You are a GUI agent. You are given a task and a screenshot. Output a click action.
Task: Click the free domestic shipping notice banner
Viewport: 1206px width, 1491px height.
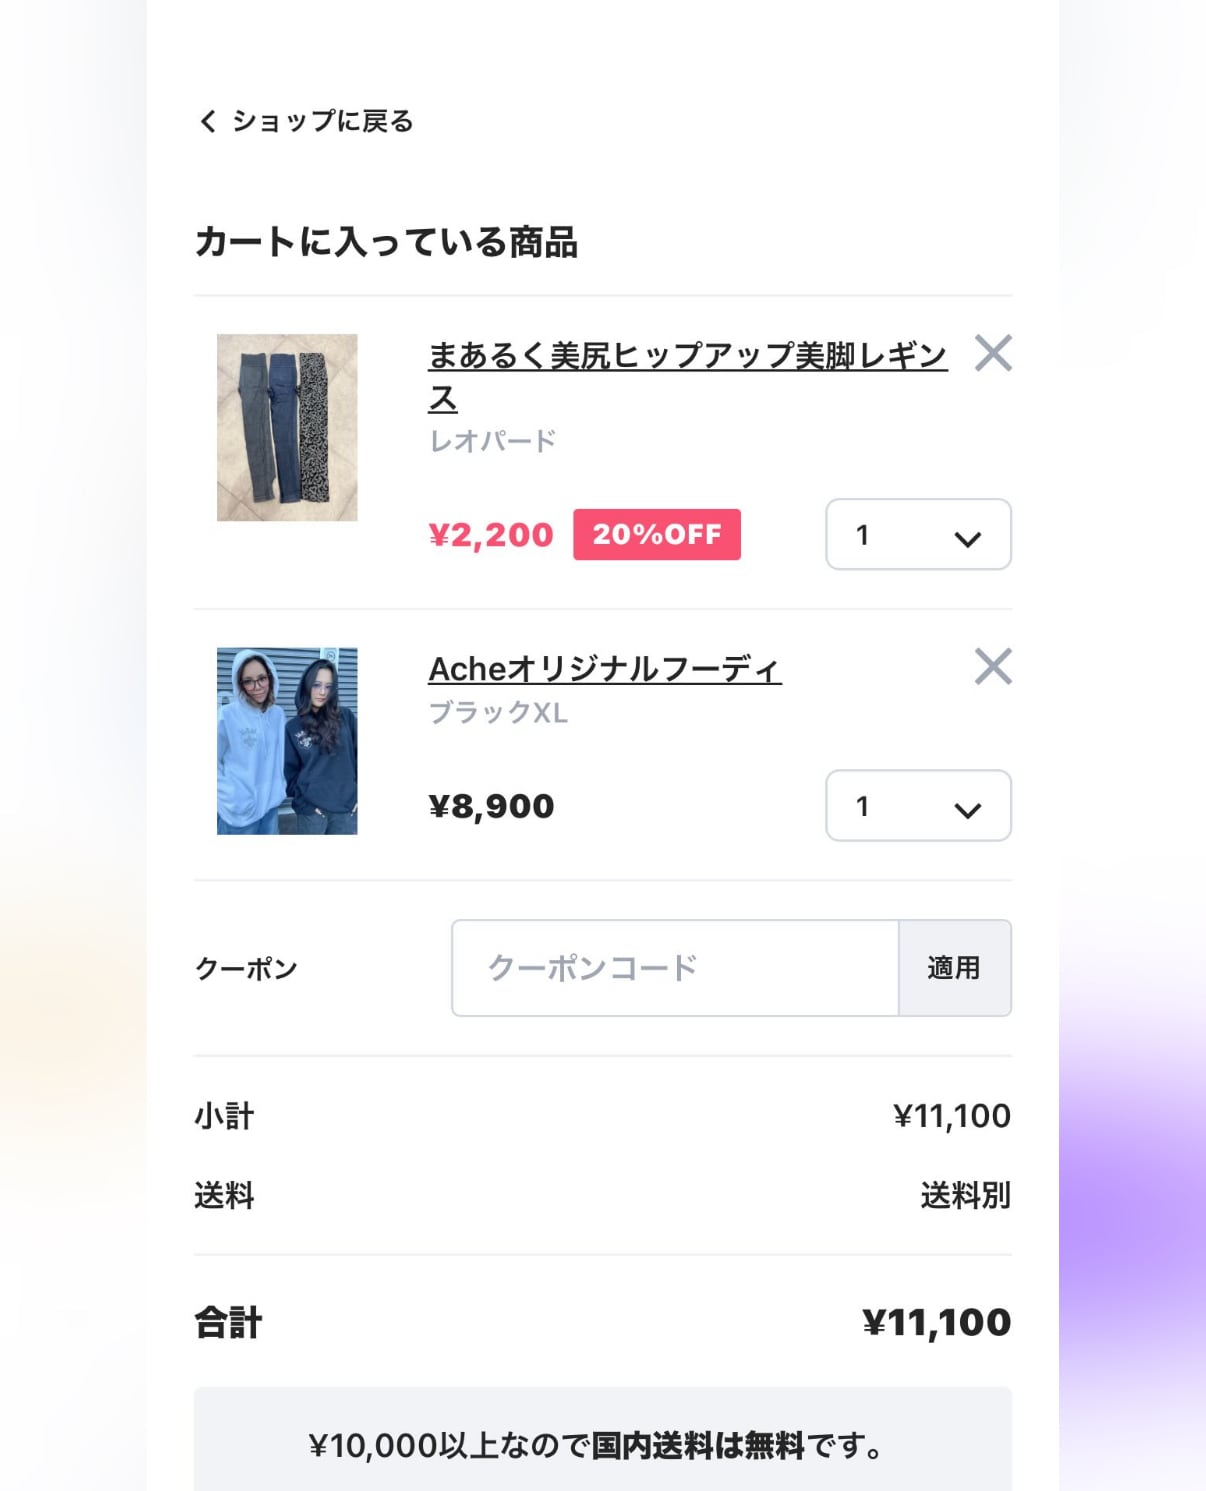pos(602,1445)
